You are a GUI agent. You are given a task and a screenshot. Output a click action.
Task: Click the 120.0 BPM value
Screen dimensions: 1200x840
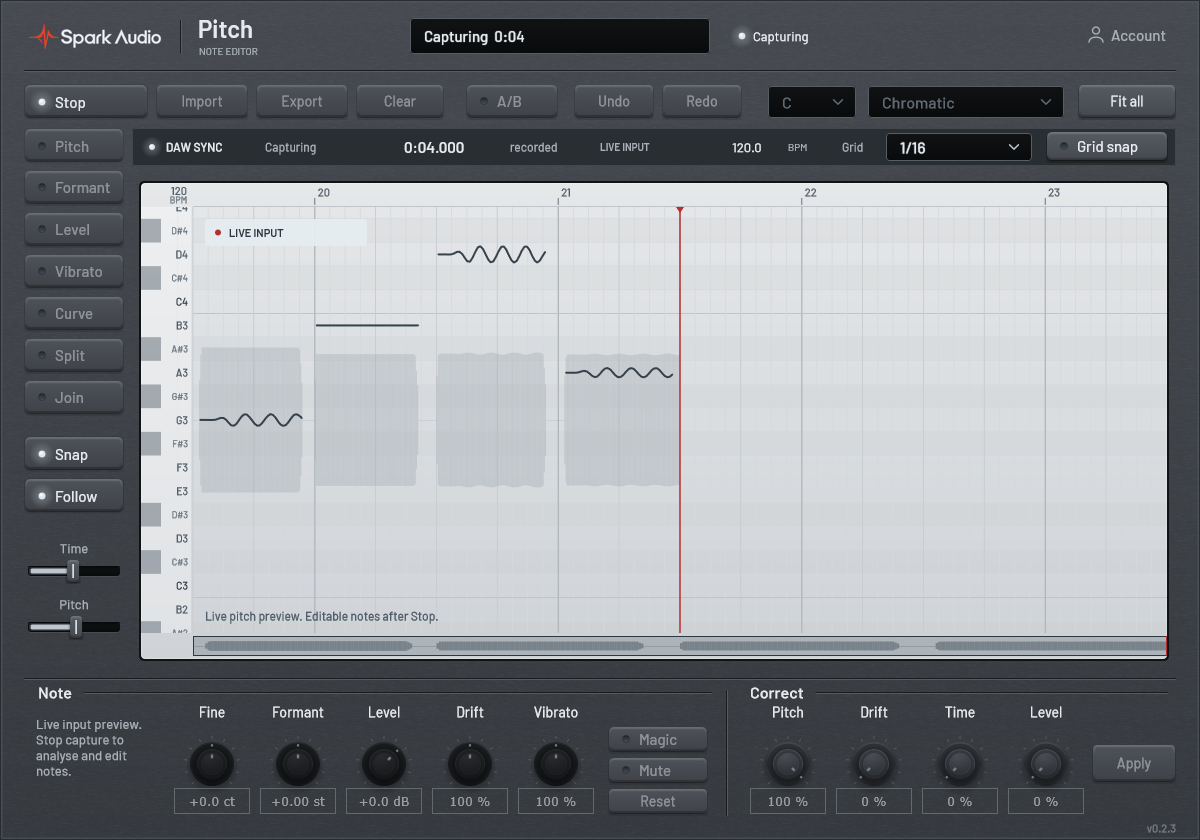[746, 148]
